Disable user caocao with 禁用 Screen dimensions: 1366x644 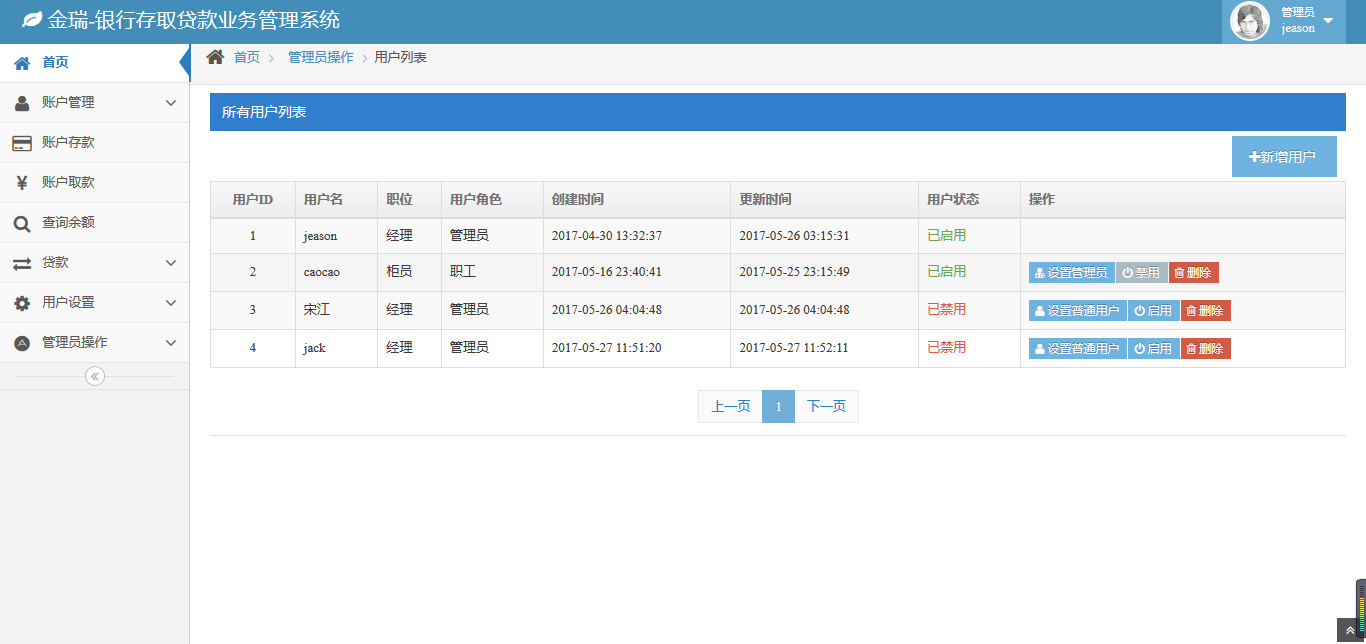point(1142,273)
